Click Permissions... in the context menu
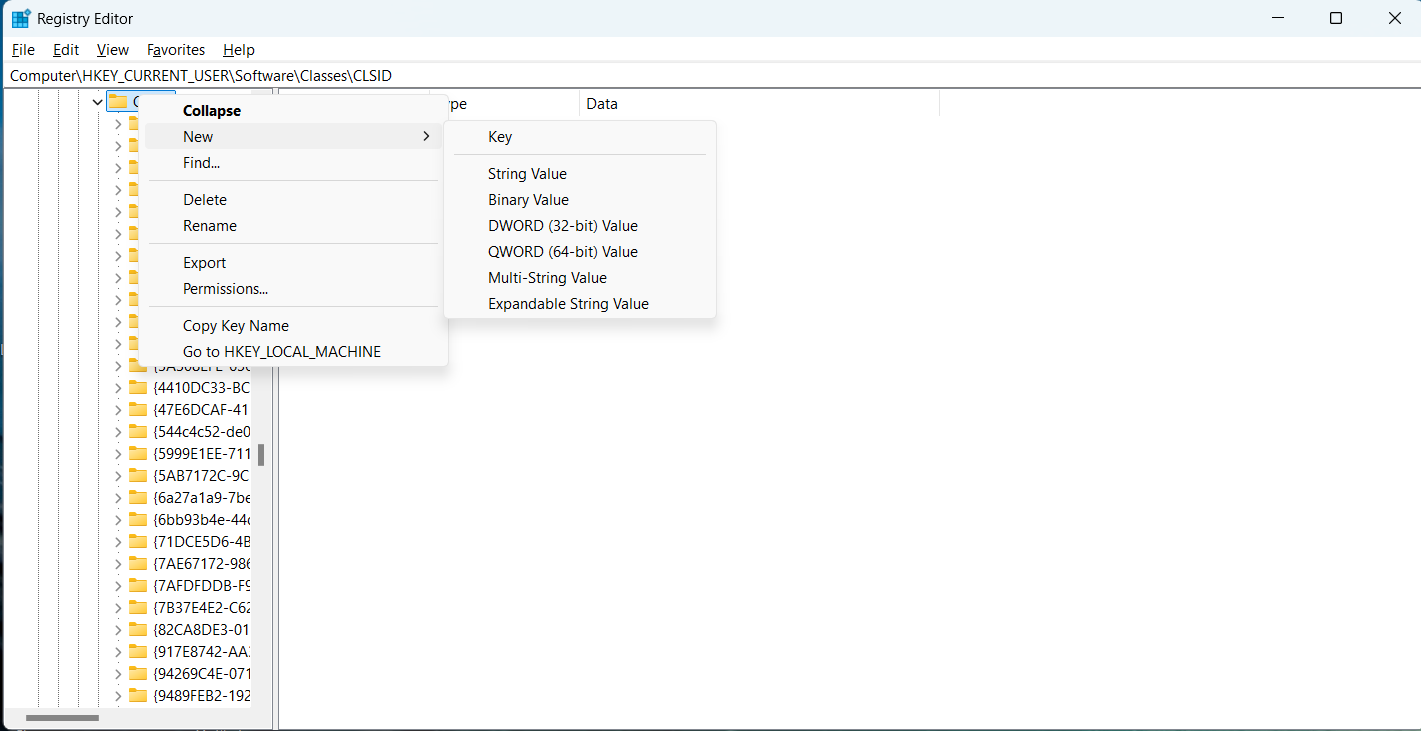 coord(225,289)
